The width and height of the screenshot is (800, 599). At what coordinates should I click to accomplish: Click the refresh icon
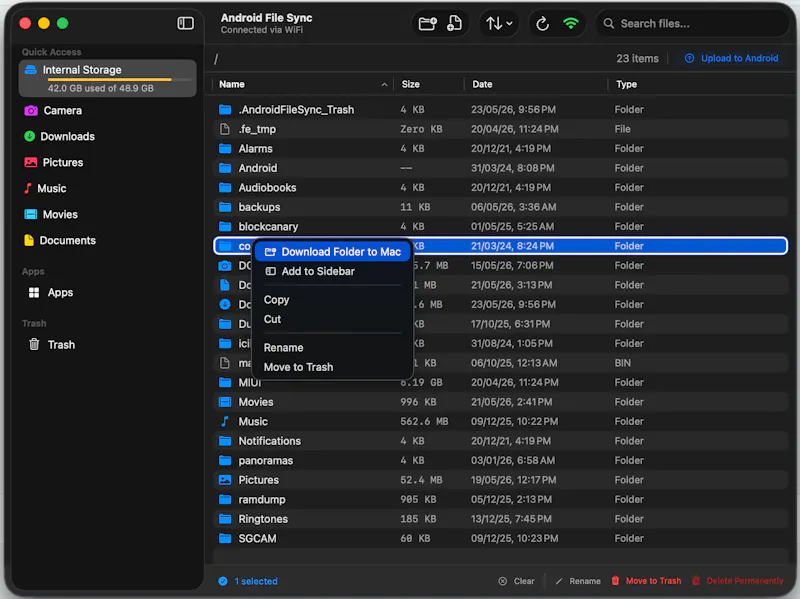click(542, 23)
